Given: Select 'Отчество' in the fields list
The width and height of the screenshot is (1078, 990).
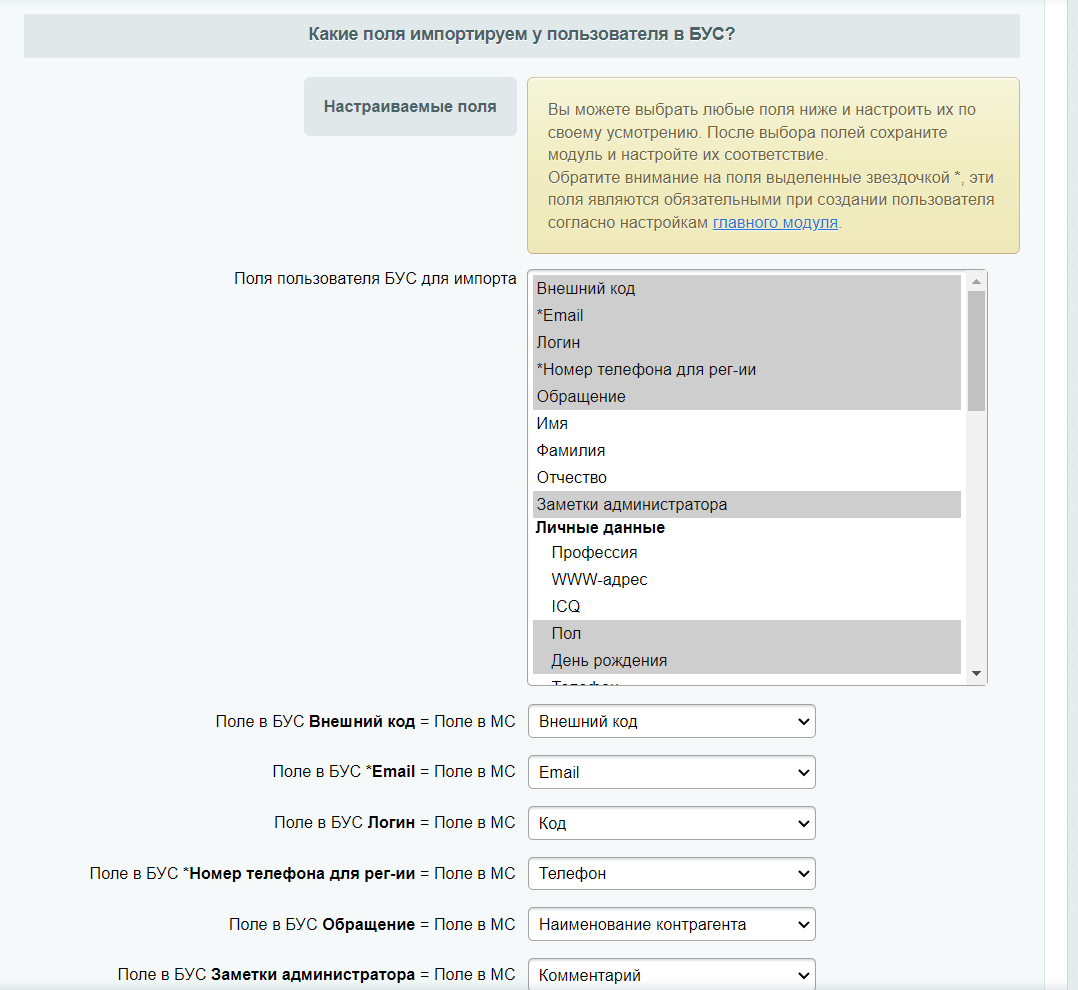Looking at the screenshot, I should (572, 478).
